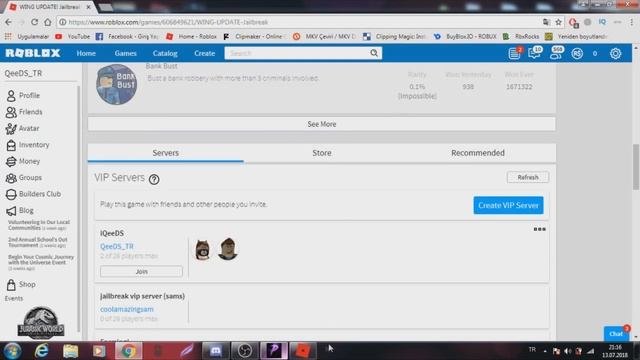Click the browser back arrow
640x360 pixels.
(9, 22)
